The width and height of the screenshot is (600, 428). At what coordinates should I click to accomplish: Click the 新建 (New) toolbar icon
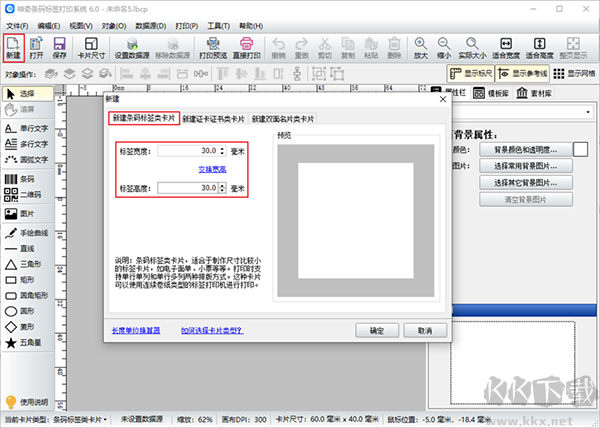14,48
